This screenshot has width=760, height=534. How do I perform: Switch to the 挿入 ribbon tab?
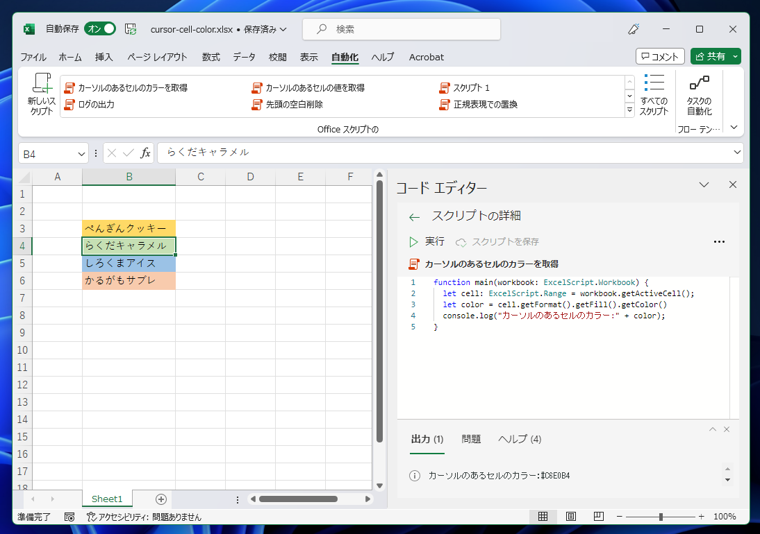[104, 57]
